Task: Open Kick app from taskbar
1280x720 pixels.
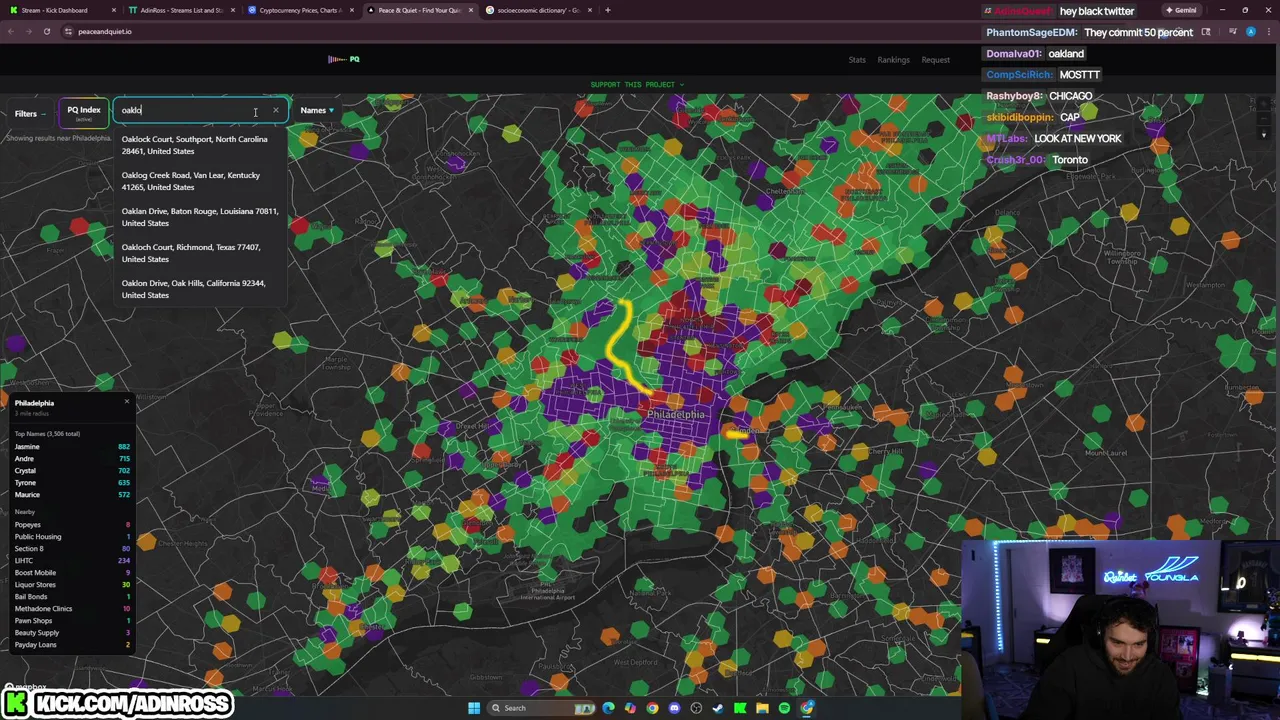Action: tap(740, 708)
